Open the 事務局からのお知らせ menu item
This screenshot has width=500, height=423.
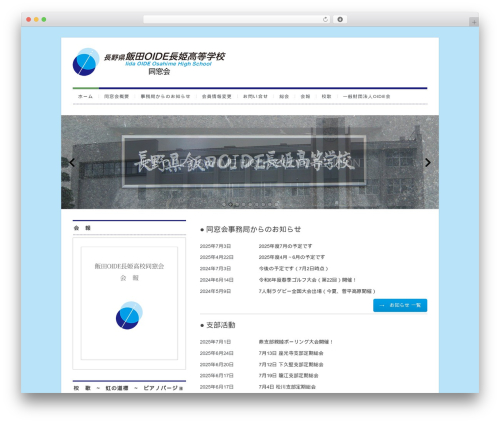(165, 96)
